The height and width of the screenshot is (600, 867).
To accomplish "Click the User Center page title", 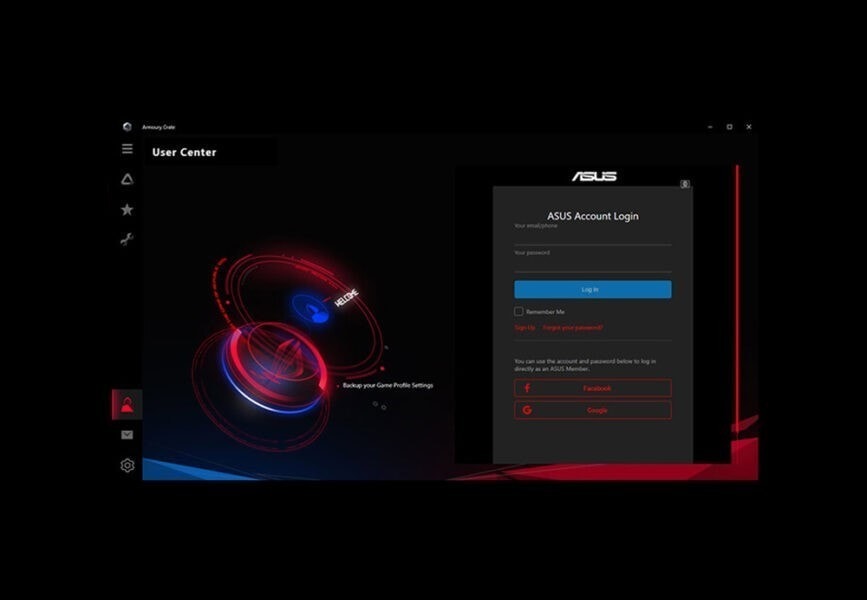I will point(184,152).
